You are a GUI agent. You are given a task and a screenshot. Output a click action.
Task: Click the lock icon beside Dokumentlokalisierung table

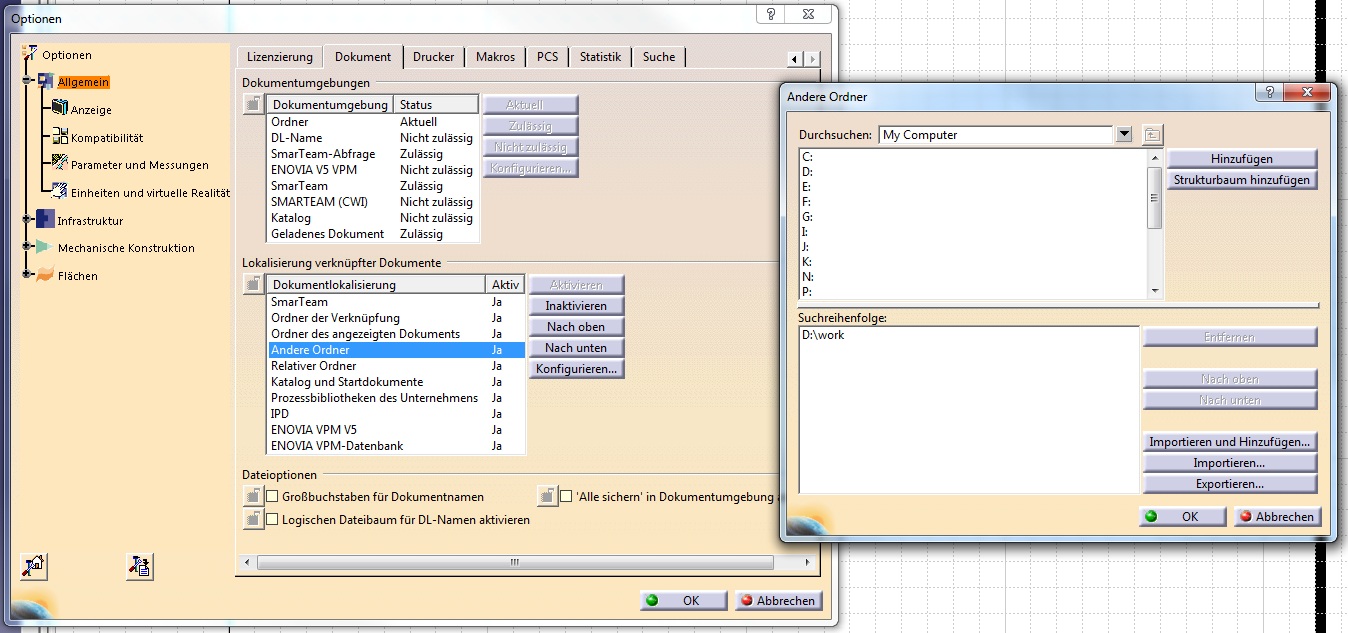253,285
